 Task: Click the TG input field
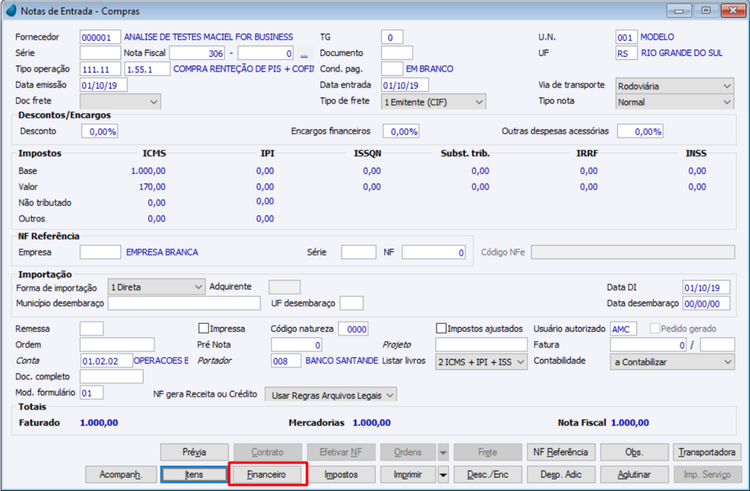392,37
